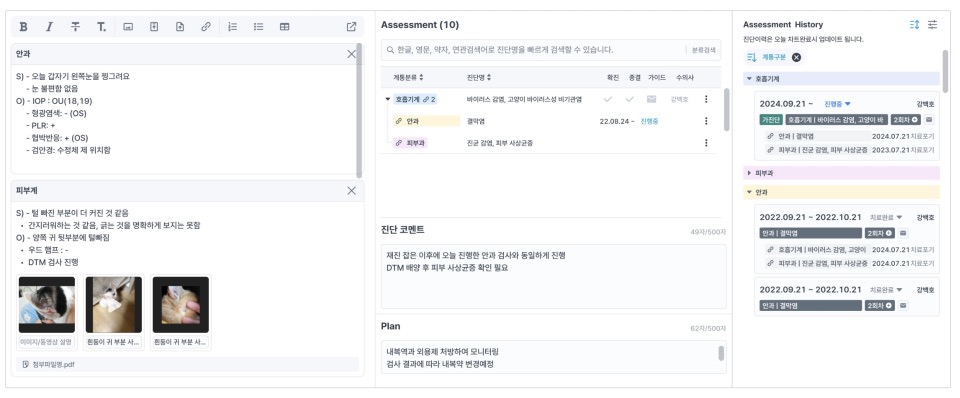The height and width of the screenshot is (398, 960).
Task: Toggle 확진 checkmark for 호흡기계 row
Action: pyautogui.click(x=608, y=99)
